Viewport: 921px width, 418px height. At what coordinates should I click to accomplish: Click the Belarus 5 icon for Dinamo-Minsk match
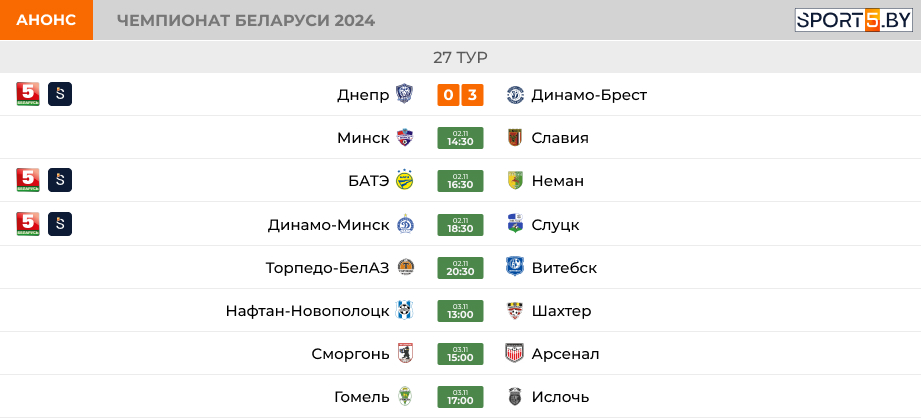click(x=28, y=224)
